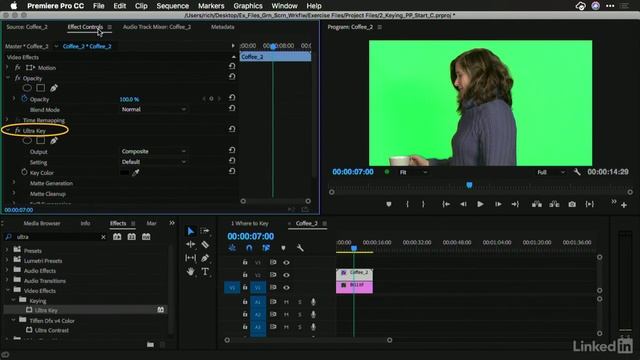Viewport: 640px width, 360px height.
Task: Pick pen mask tool under Opacity
Action: coord(54,88)
